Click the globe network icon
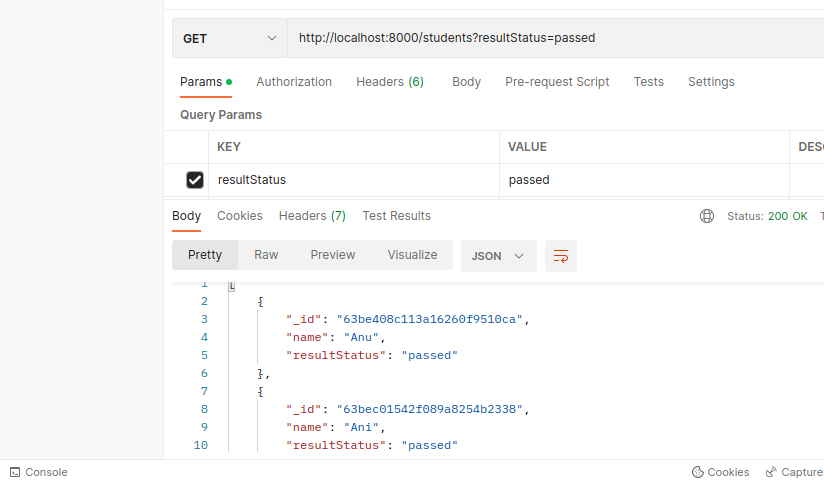 707,216
